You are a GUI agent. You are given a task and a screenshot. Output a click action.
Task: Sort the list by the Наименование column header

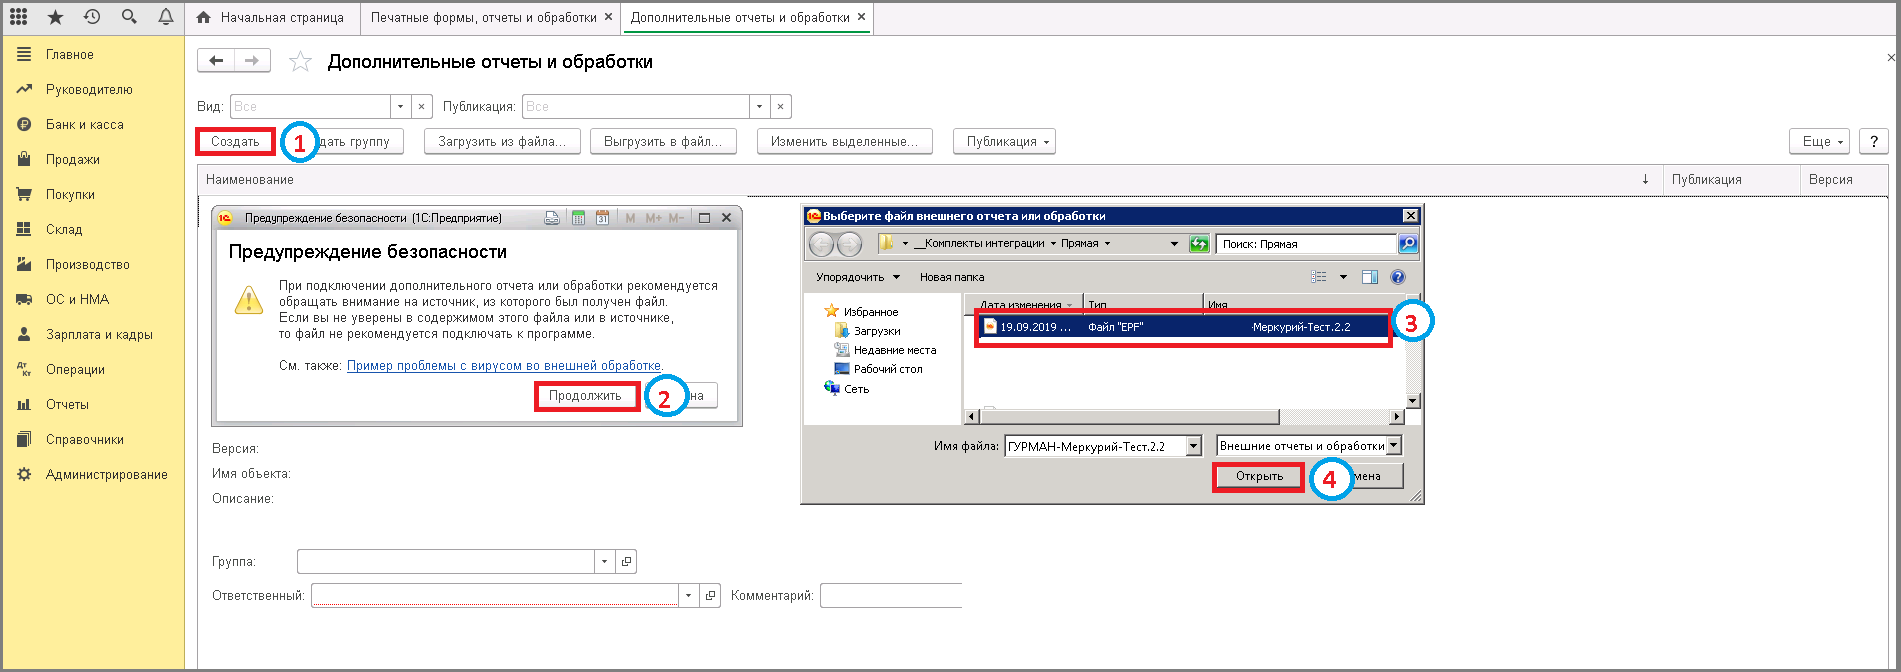tap(250, 180)
